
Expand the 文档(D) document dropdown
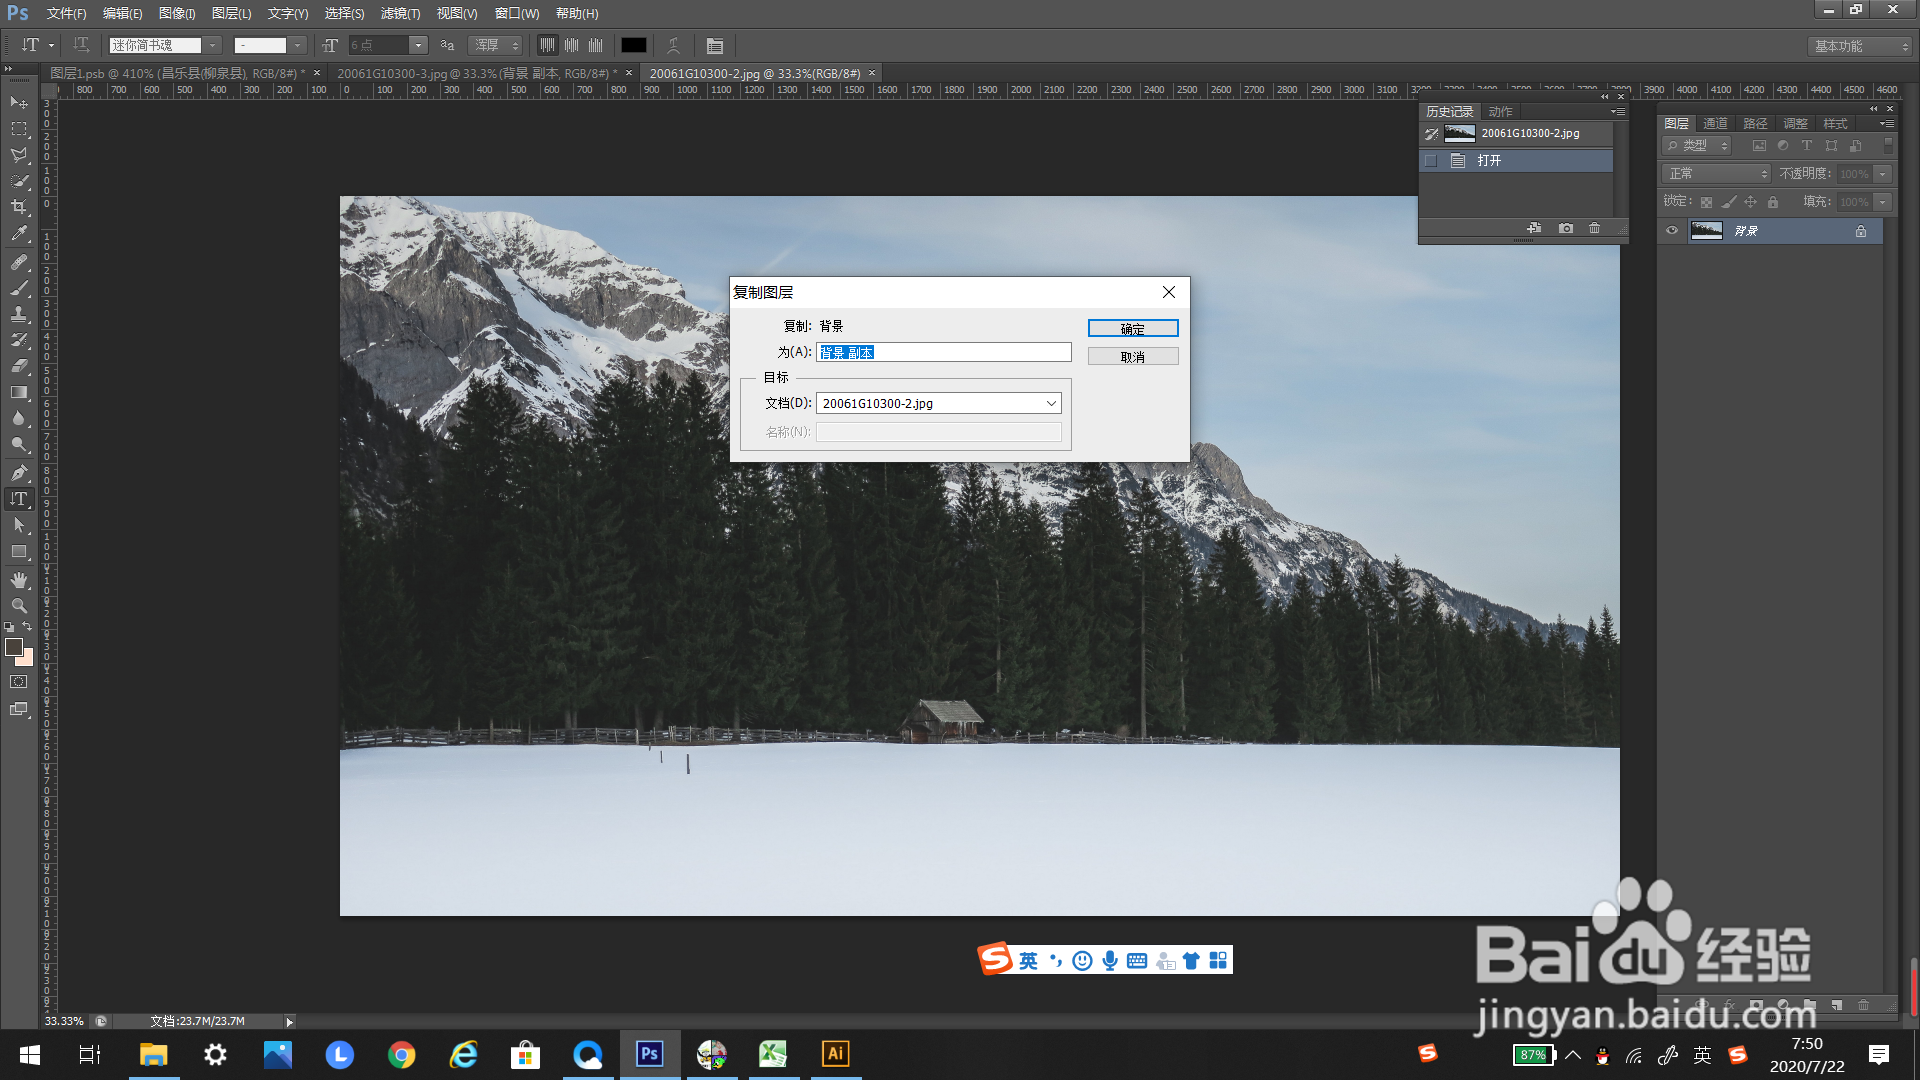[x=1051, y=403]
